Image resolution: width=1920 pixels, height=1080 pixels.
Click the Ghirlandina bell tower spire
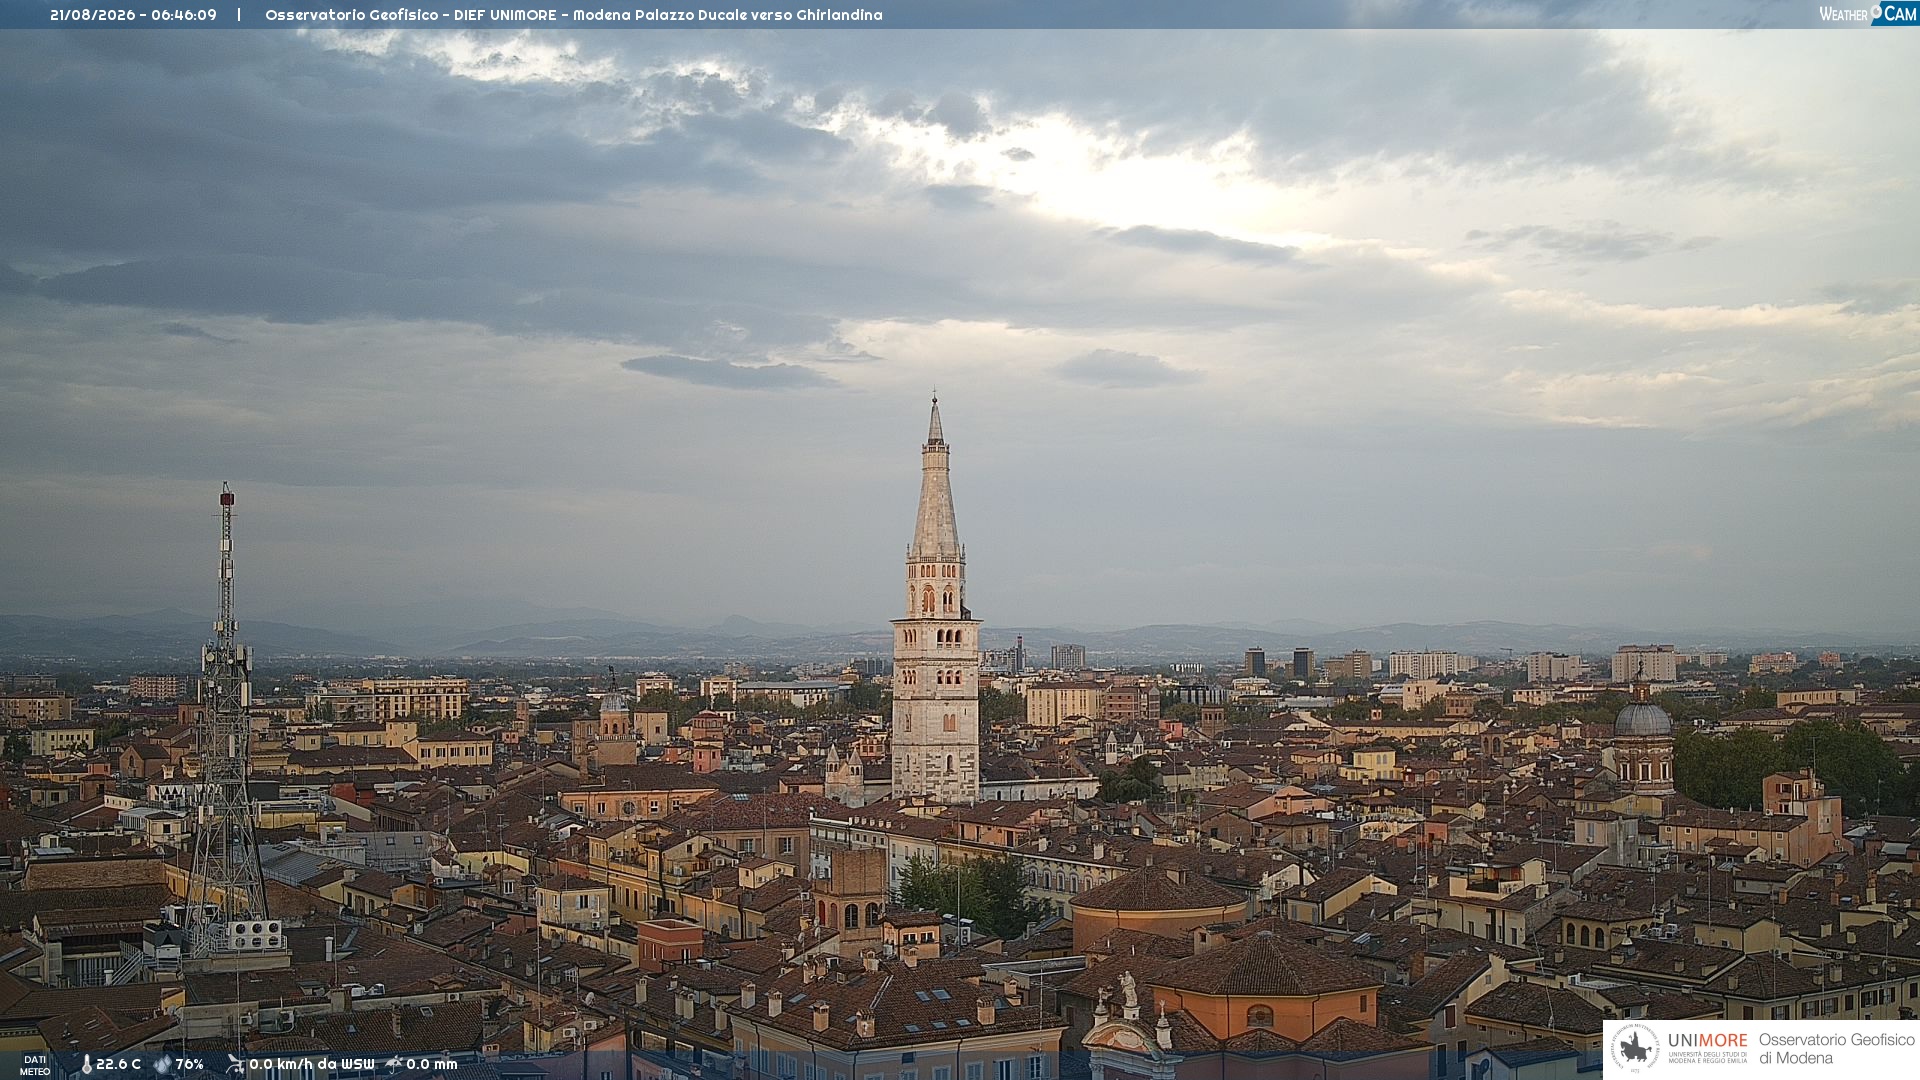[x=935, y=476]
